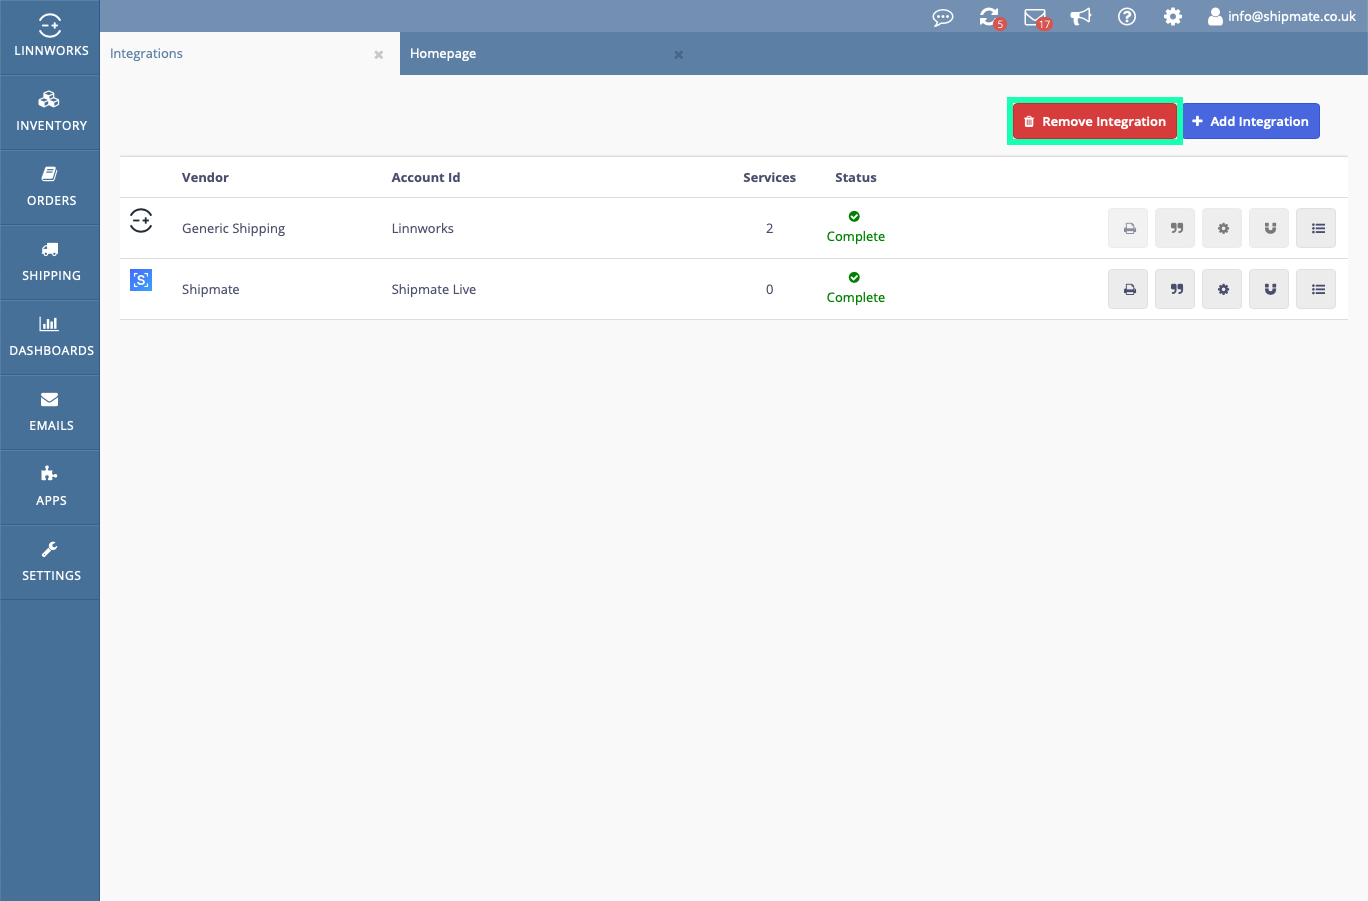Click the quote button for Shipmate
This screenshot has width=1368, height=901.
(x=1175, y=289)
